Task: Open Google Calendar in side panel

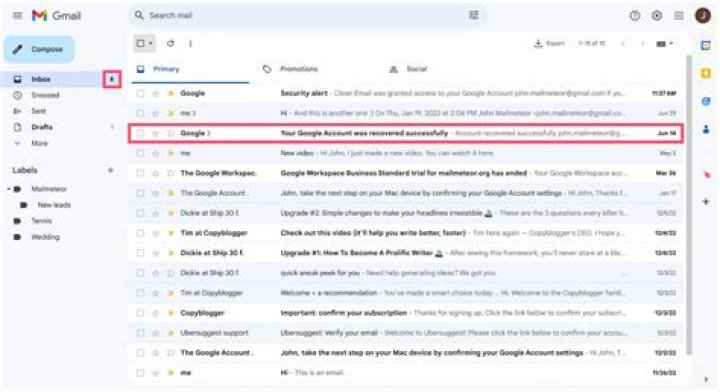Action: tap(706, 45)
